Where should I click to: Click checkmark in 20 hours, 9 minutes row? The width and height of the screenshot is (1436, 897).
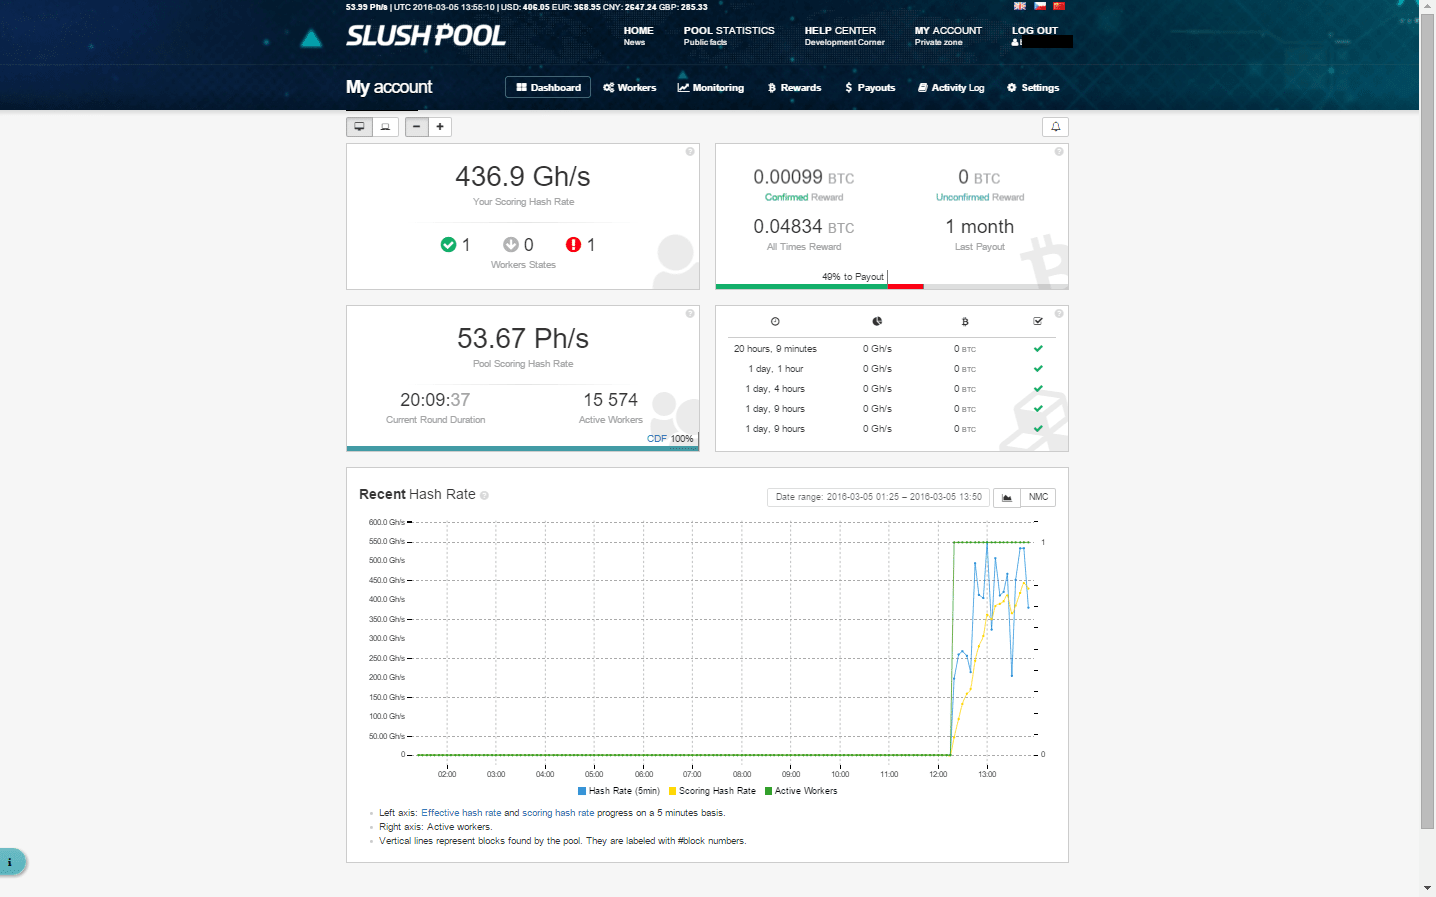pos(1038,349)
